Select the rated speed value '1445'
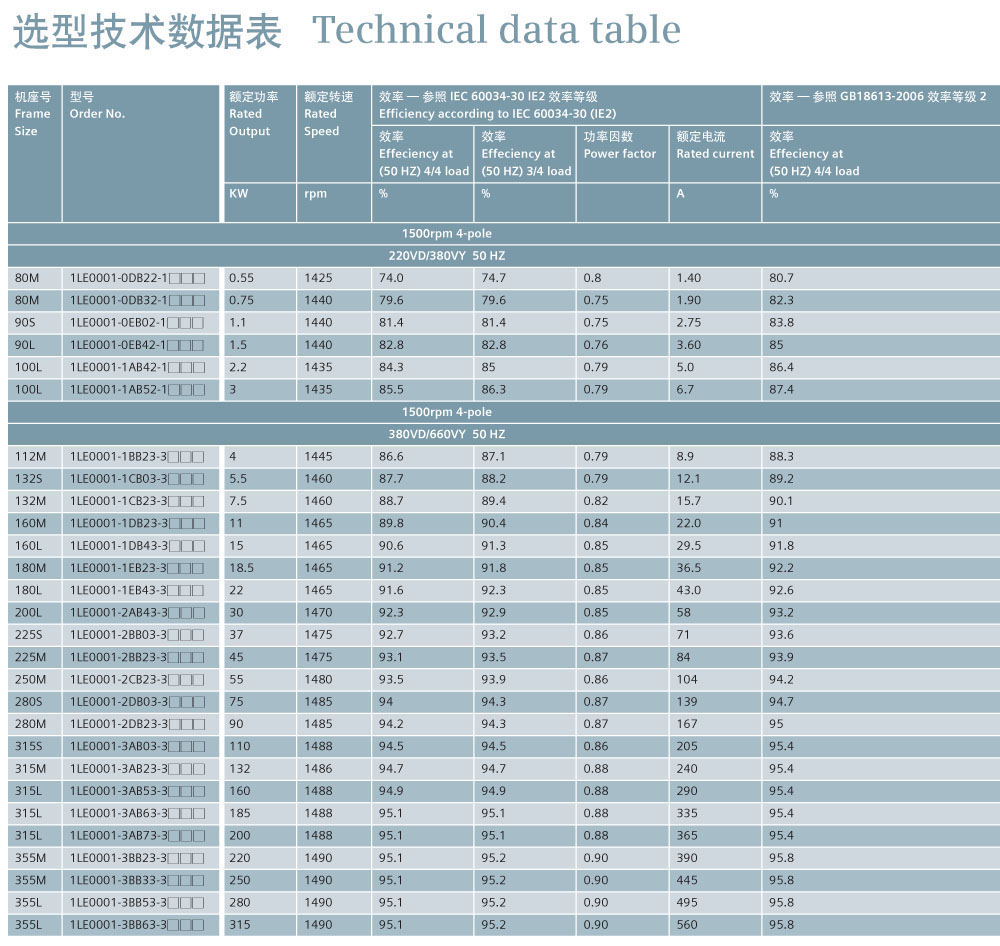Screen dimensions: 1000x946 click(x=318, y=456)
